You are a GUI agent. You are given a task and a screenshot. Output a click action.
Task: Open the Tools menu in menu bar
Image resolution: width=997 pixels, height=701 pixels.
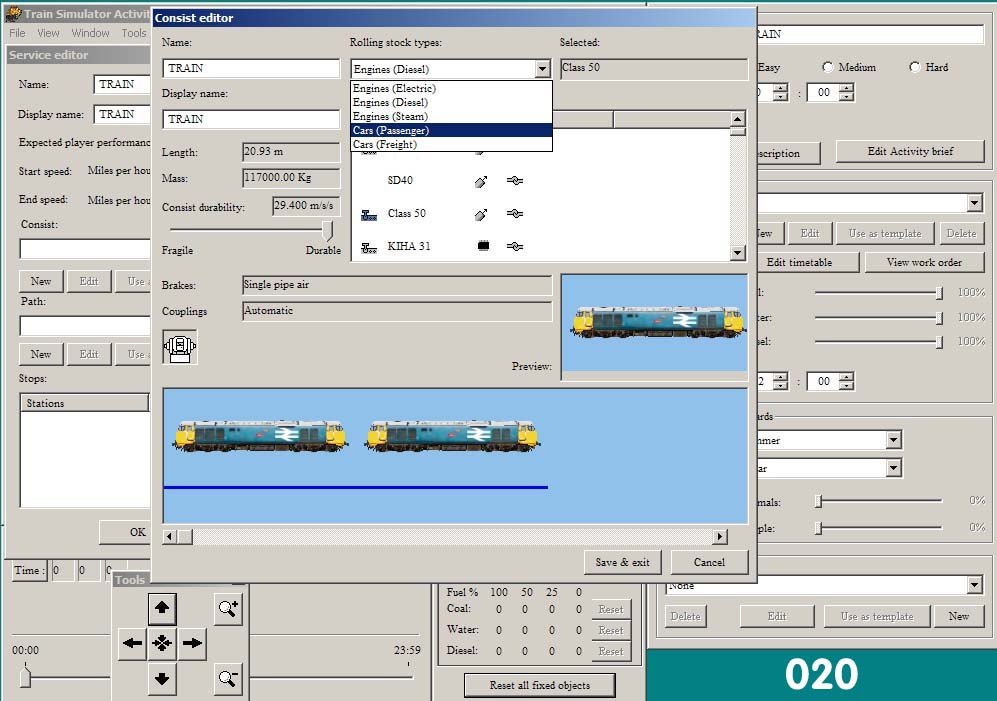(134, 33)
